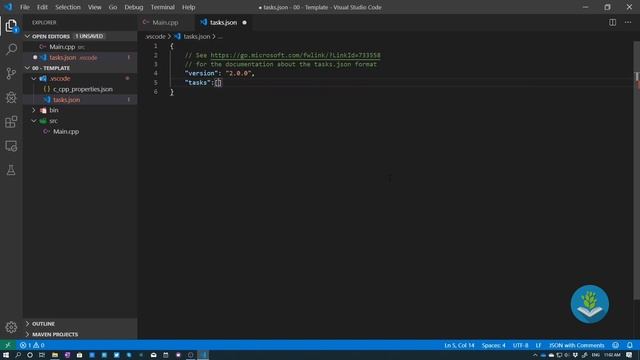Click the taskbar search magnifier
This screenshot has width=640, height=360.
coord(18,355)
